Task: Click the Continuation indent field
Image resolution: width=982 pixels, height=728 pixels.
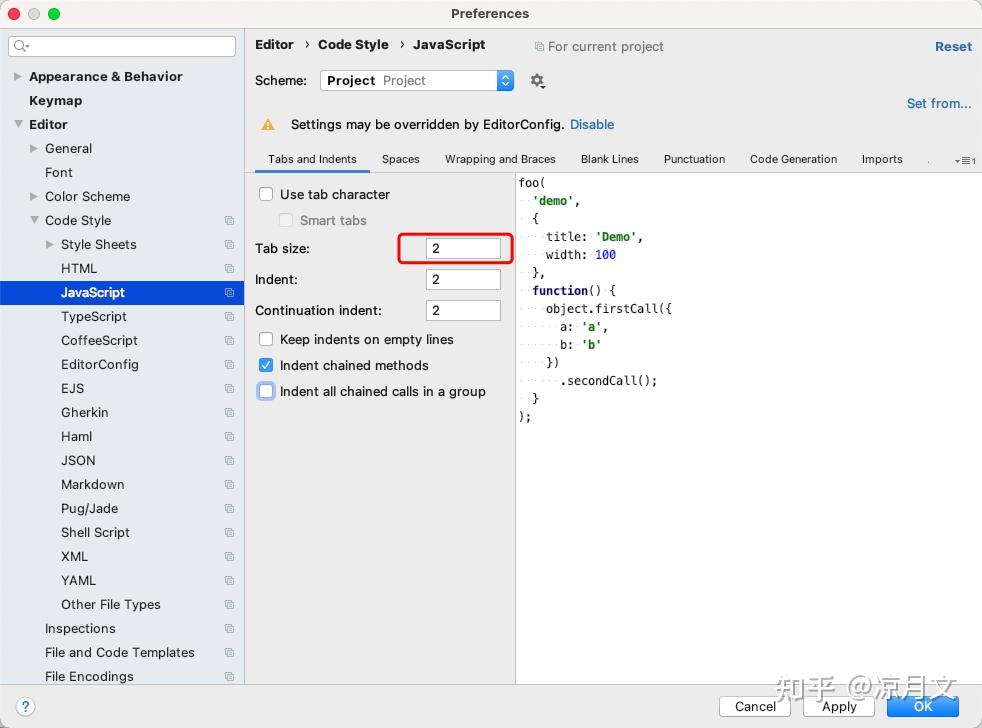Action: pos(463,310)
